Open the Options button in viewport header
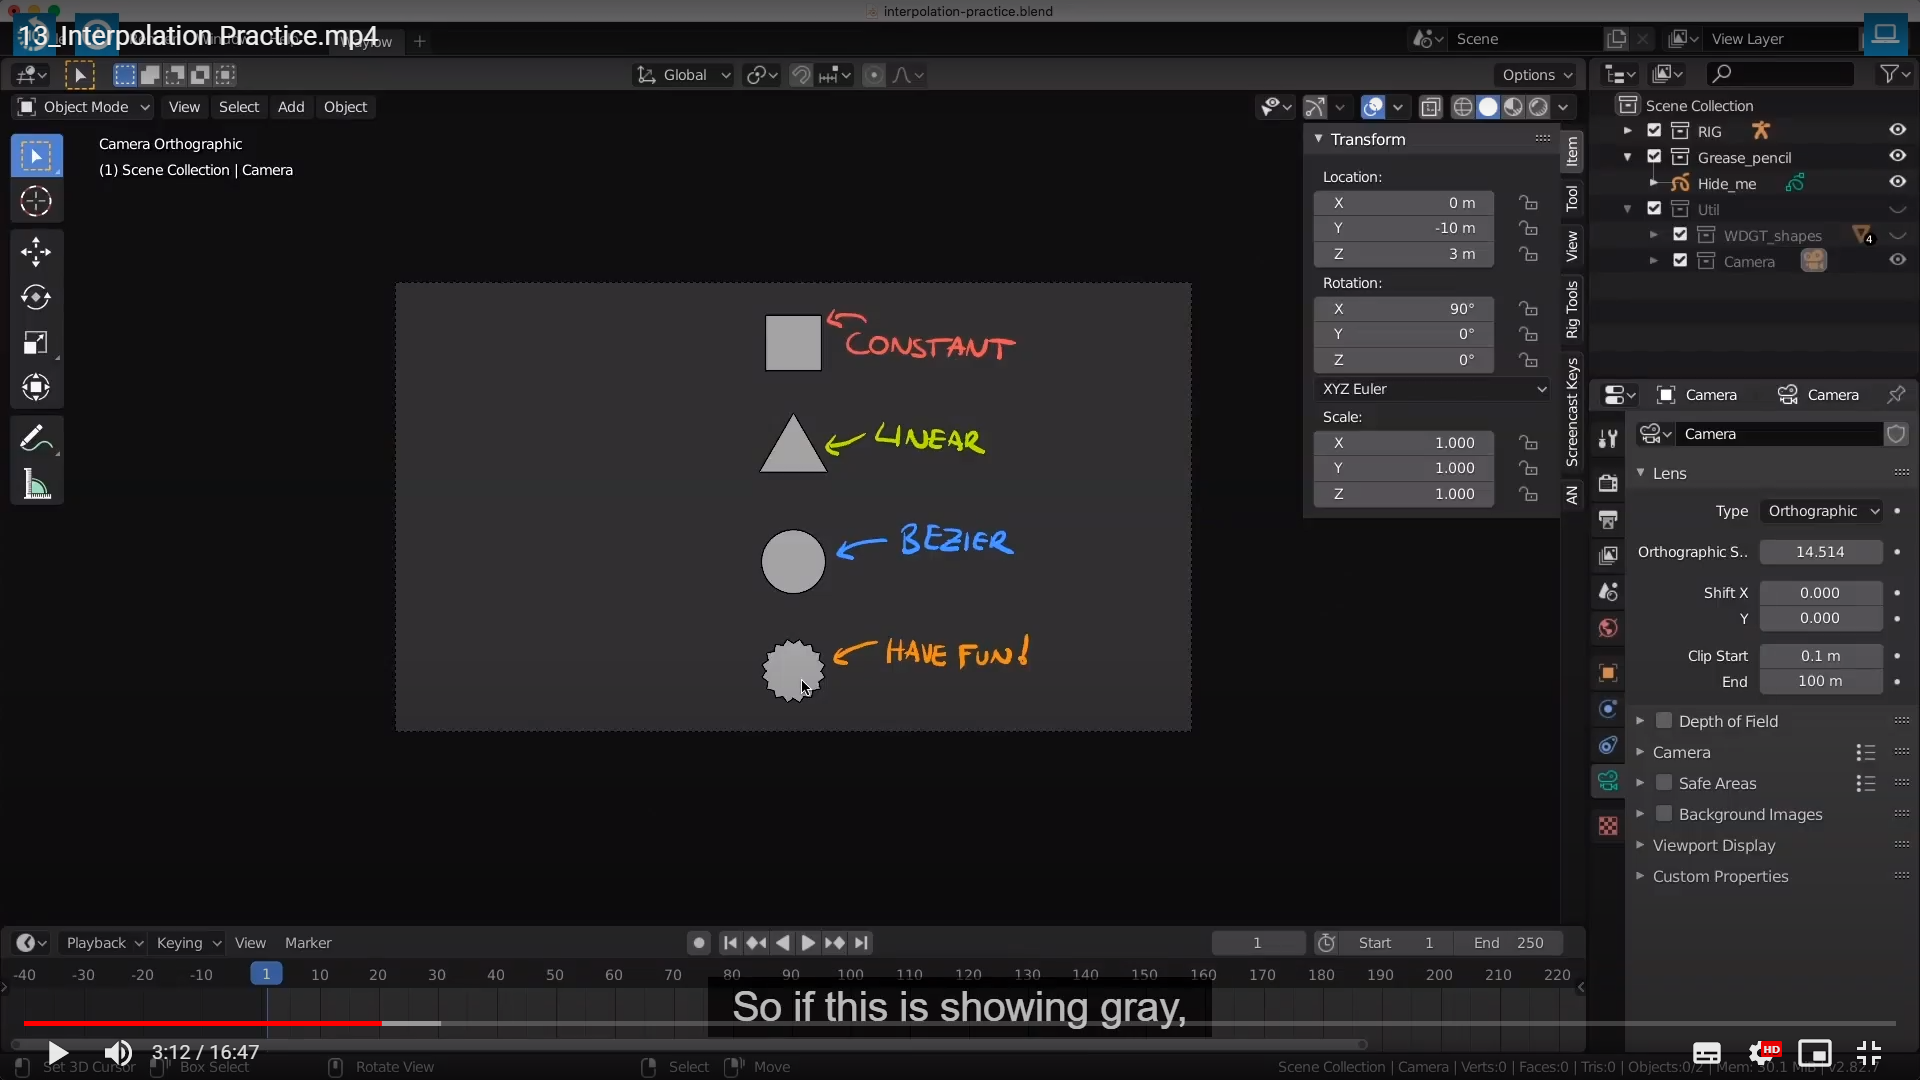Image resolution: width=1920 pixels, height=1080 pixels. click(1536, 75)
